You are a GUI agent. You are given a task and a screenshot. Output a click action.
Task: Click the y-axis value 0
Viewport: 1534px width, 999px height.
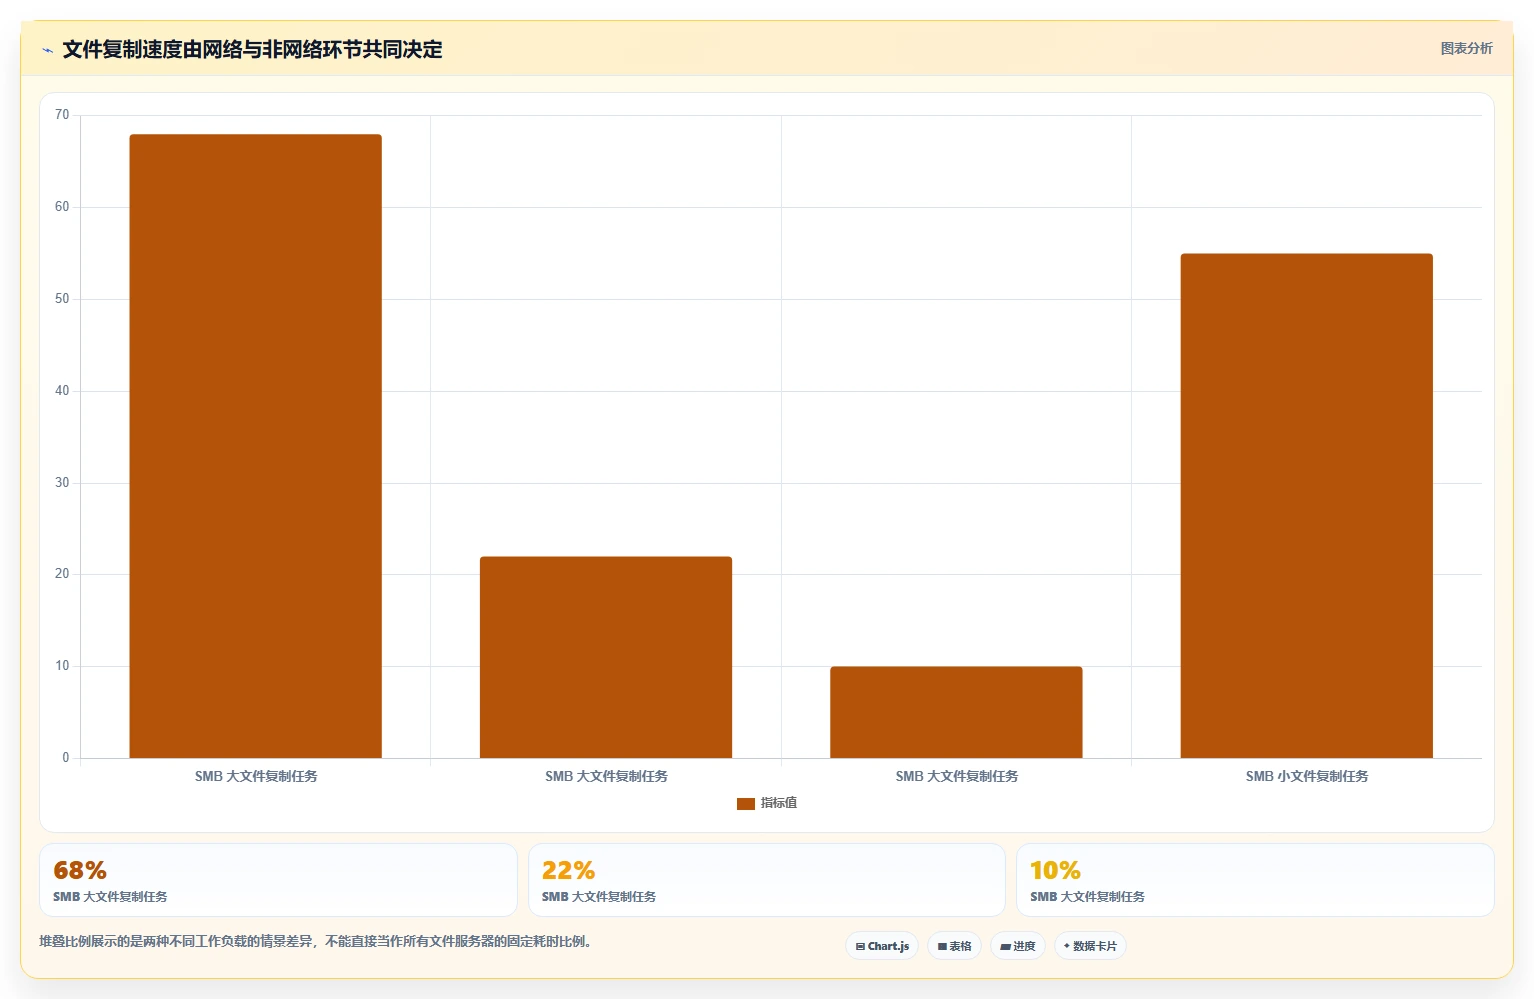pyautogui.click(x=66, y=758)
